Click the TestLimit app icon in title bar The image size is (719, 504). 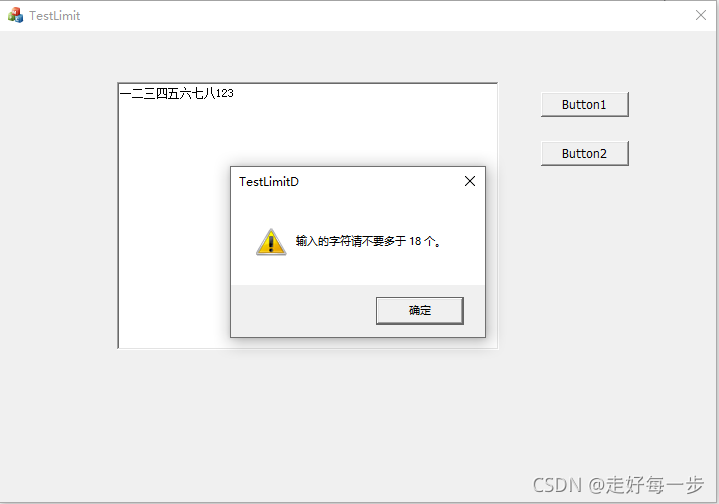(x=16, y=15)
